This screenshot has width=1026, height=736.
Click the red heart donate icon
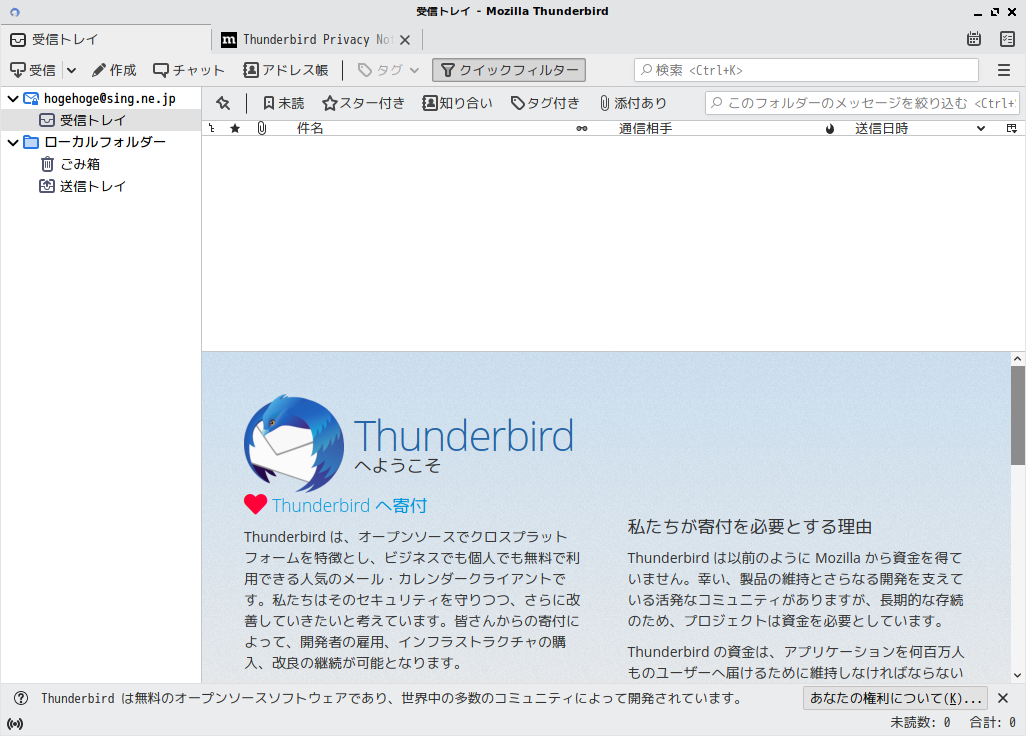255,504
